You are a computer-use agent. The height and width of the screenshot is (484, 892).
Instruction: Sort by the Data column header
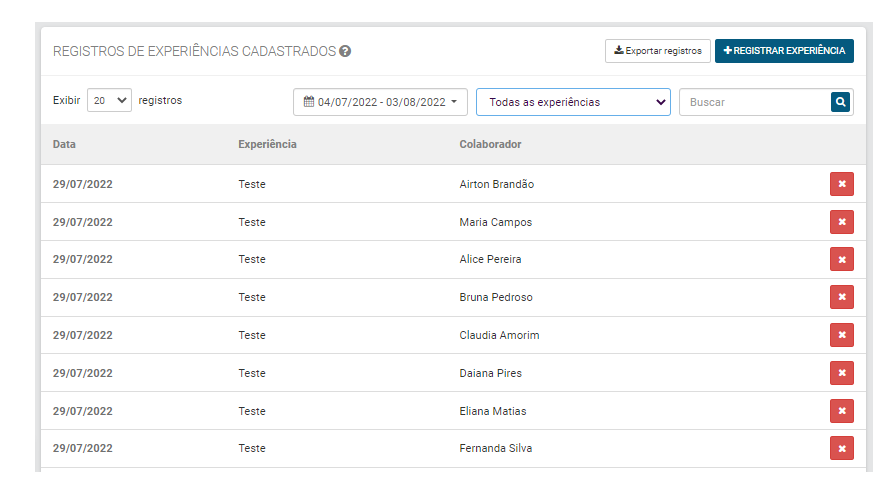64,144
